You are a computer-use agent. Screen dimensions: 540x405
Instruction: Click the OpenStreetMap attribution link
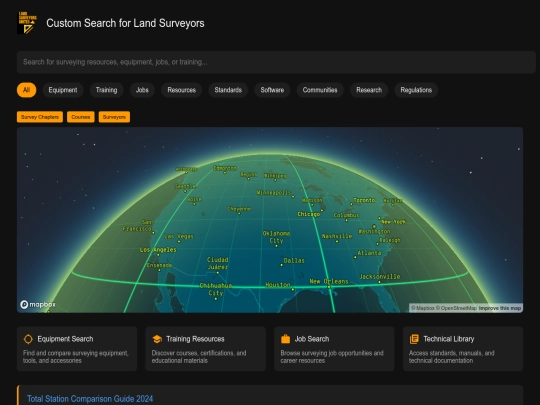[x=456, y=308]
